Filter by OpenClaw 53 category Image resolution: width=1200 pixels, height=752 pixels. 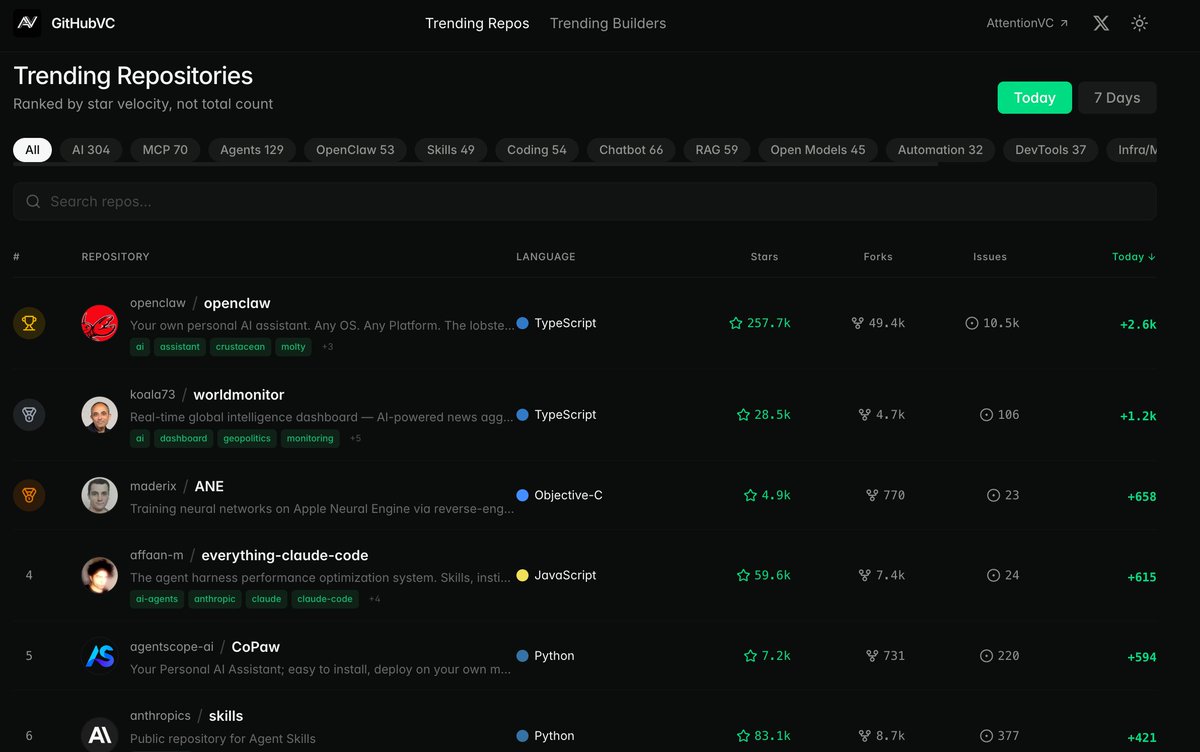(355, 150)
